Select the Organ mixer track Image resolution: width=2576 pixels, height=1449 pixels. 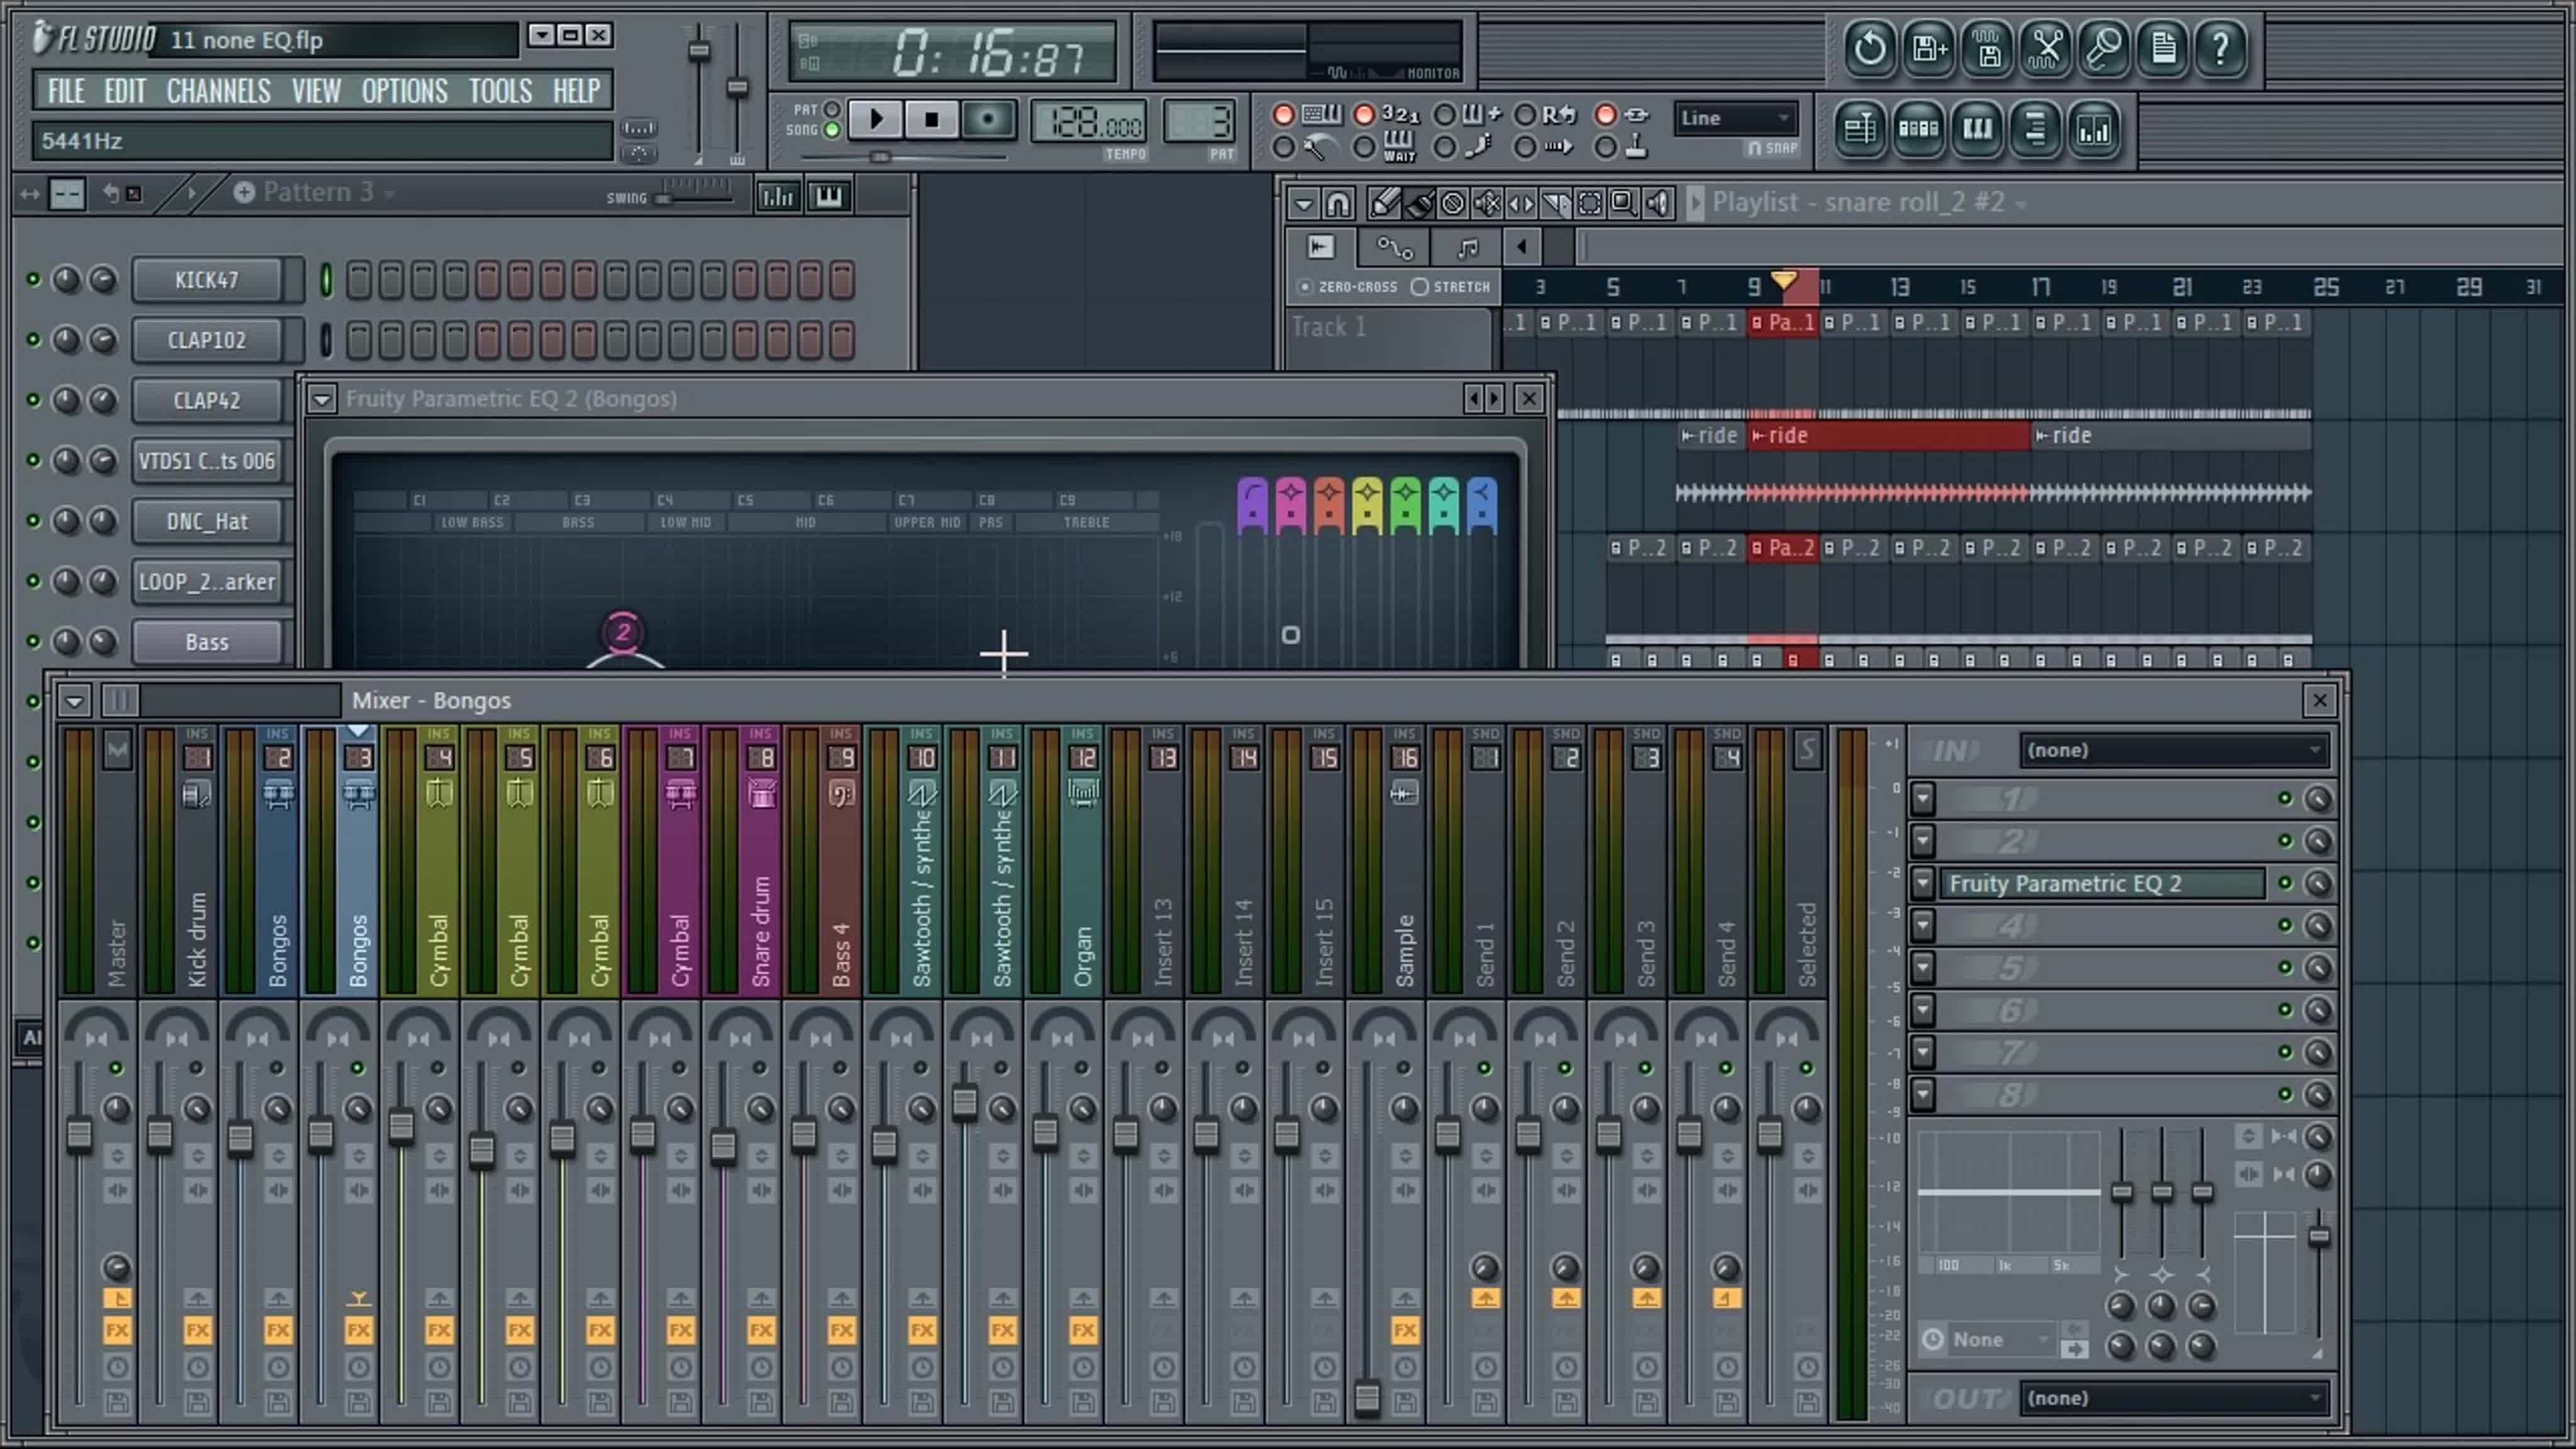point(1083,862)
